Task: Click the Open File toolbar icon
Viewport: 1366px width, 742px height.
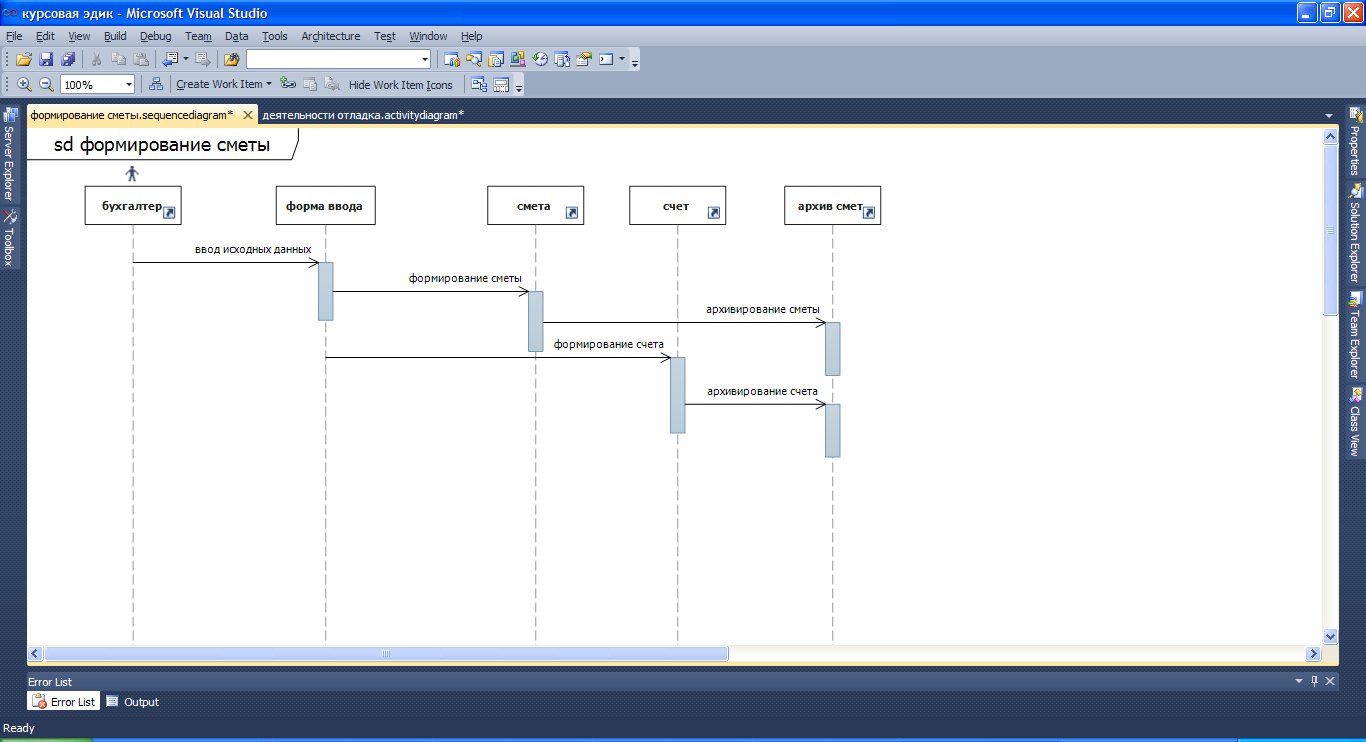Action: pyautogui.click(x=24, y=59)
